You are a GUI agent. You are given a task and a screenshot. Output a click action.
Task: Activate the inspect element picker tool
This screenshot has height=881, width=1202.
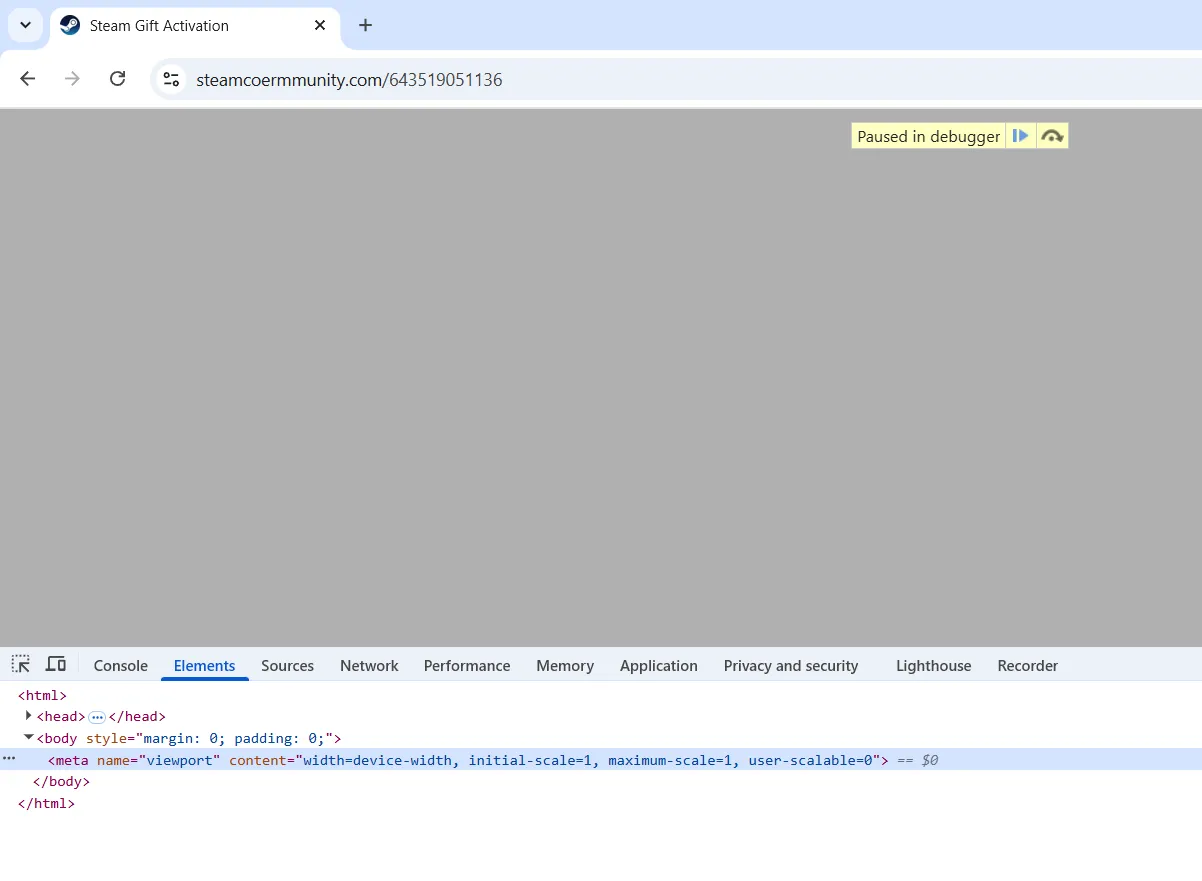[21, 665]
